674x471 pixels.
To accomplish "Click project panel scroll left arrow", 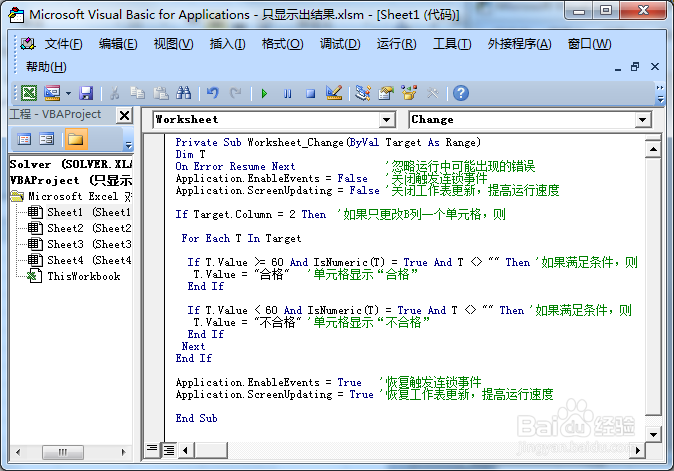I will click(x=18, y=452).
